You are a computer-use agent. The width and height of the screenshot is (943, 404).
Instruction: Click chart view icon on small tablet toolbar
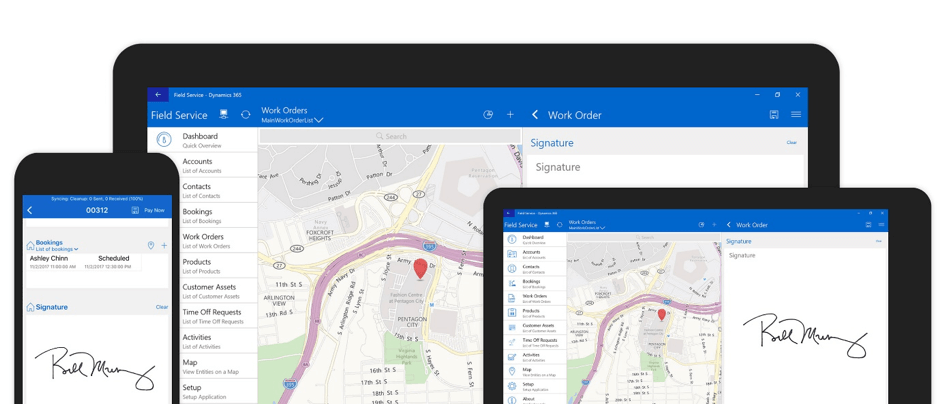(701, 225)
